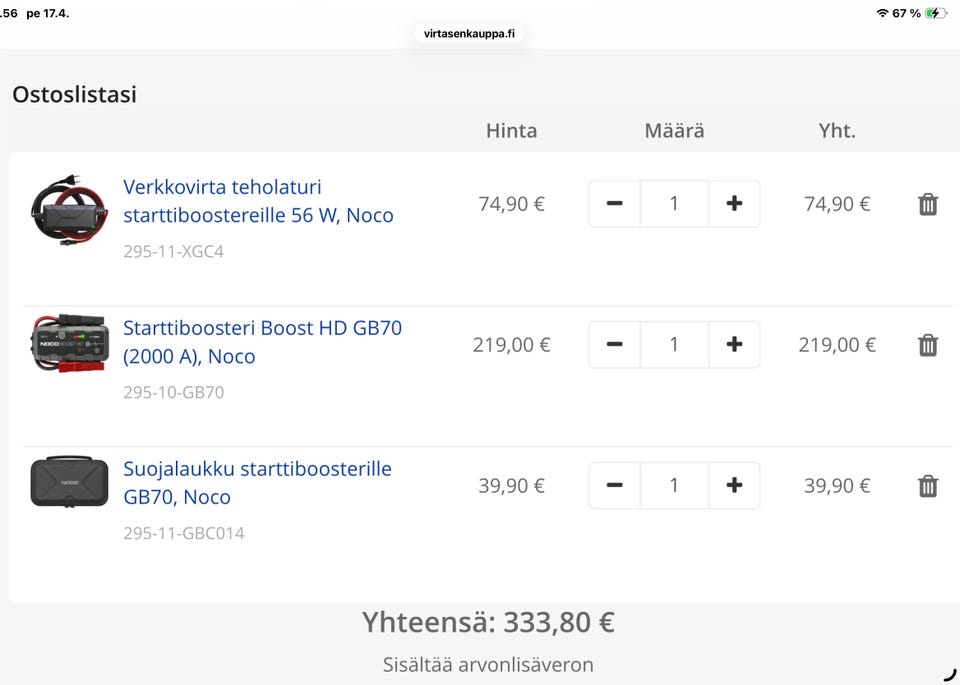Tap the GB70 jump starter thumbnail
Screen dimensions: 960x685
(x=68, y=343)
